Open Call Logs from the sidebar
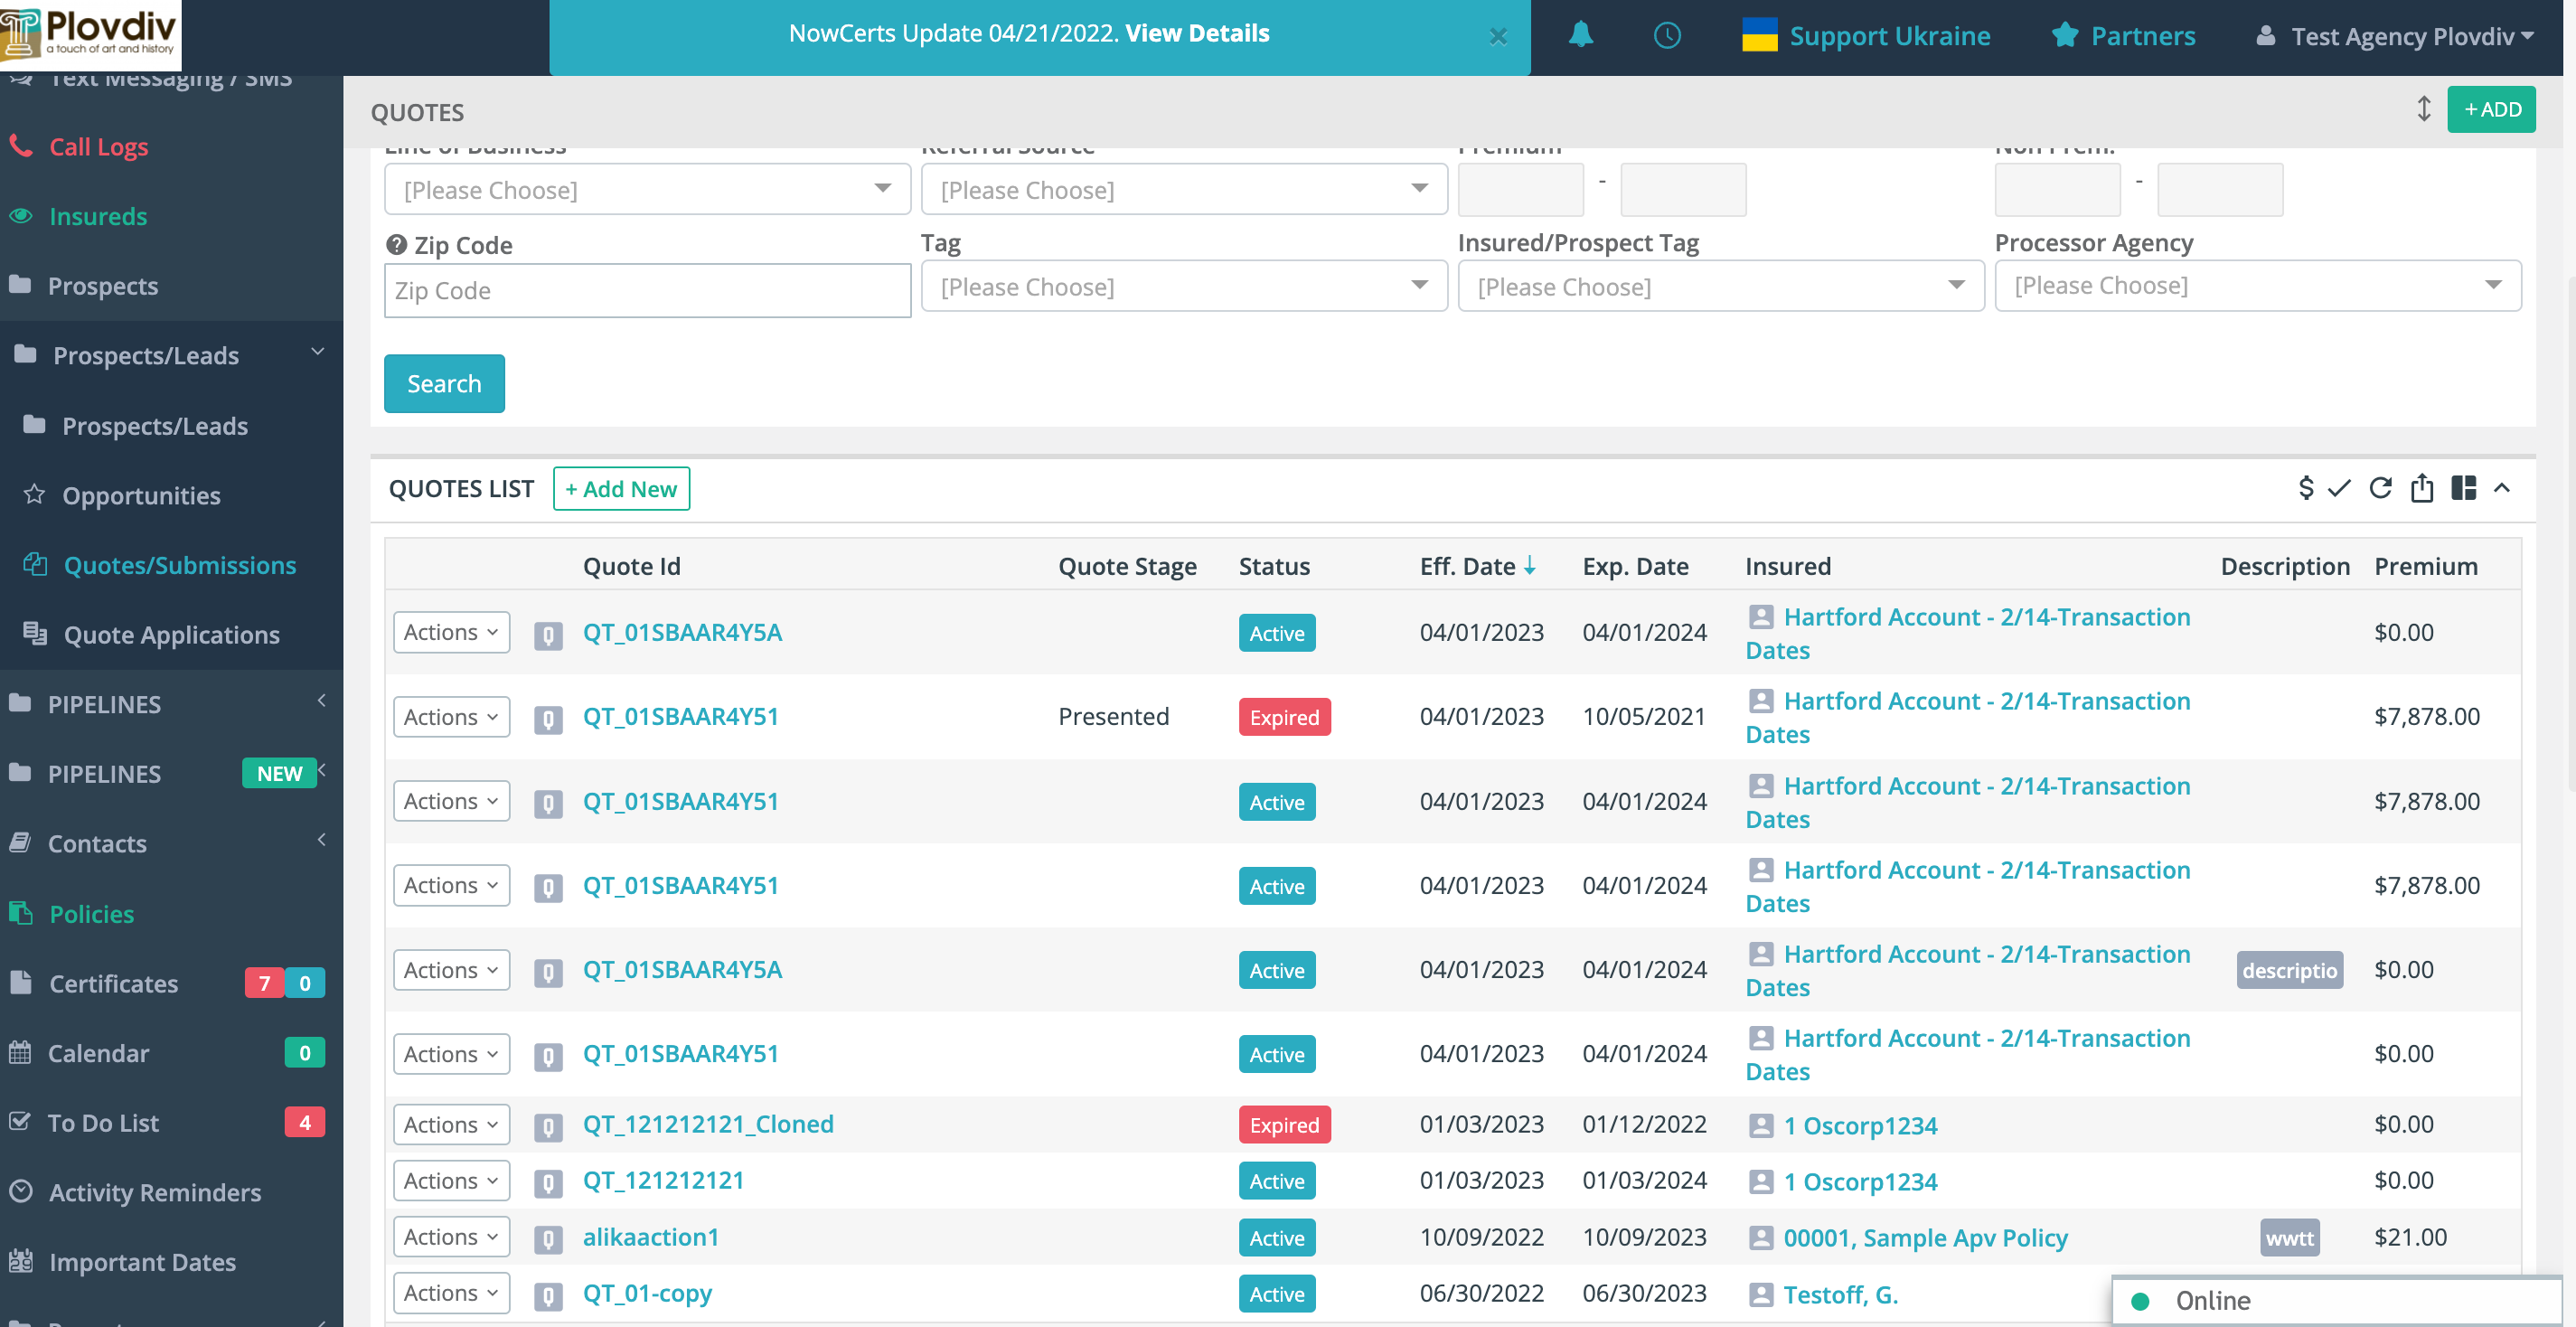This screenshot has width=2576, height=1327. coord(98,146)
